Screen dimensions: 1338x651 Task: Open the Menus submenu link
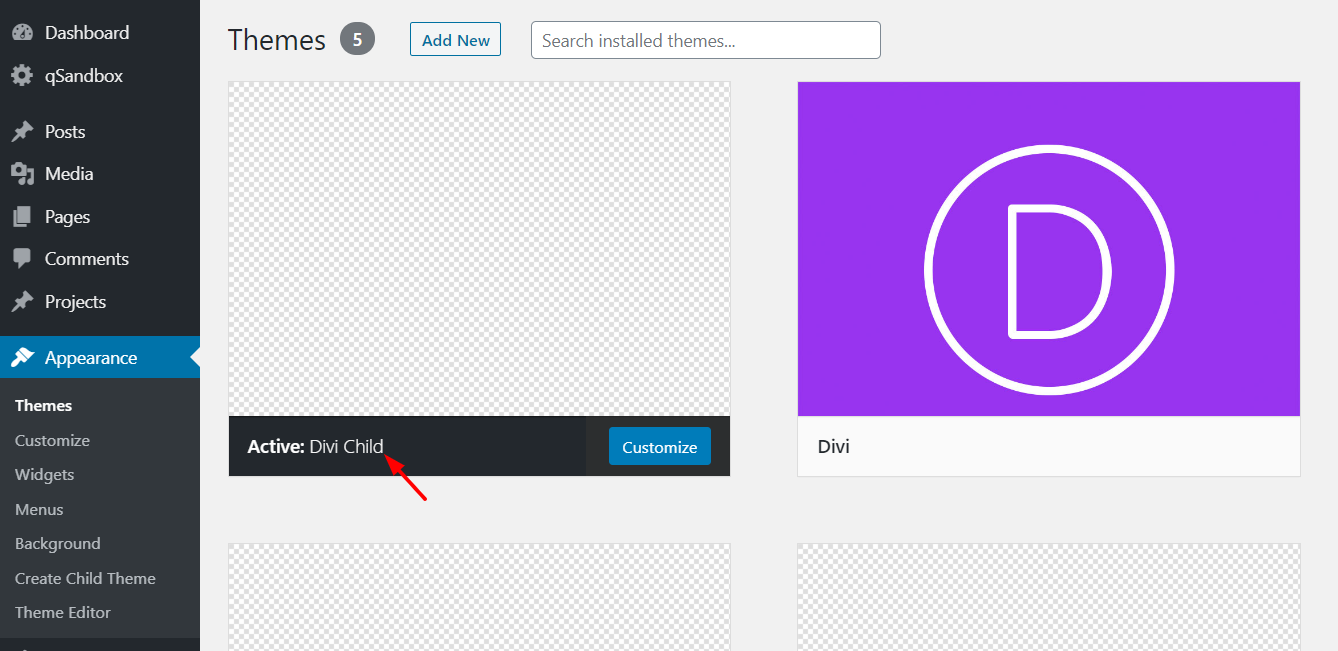39,509
